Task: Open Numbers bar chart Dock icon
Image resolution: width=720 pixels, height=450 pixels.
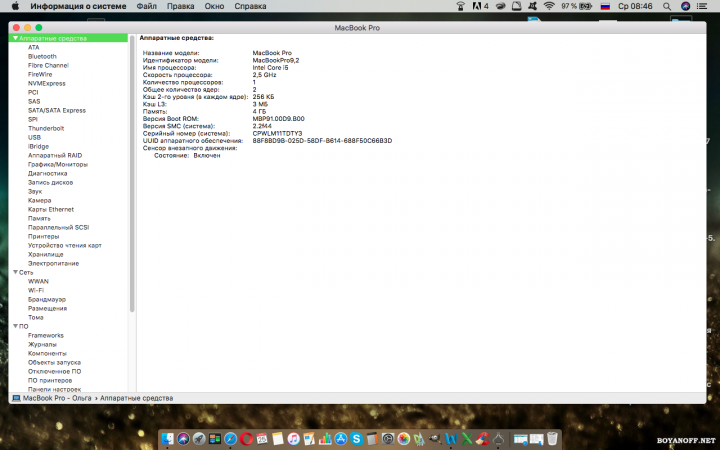Action: 325,439
